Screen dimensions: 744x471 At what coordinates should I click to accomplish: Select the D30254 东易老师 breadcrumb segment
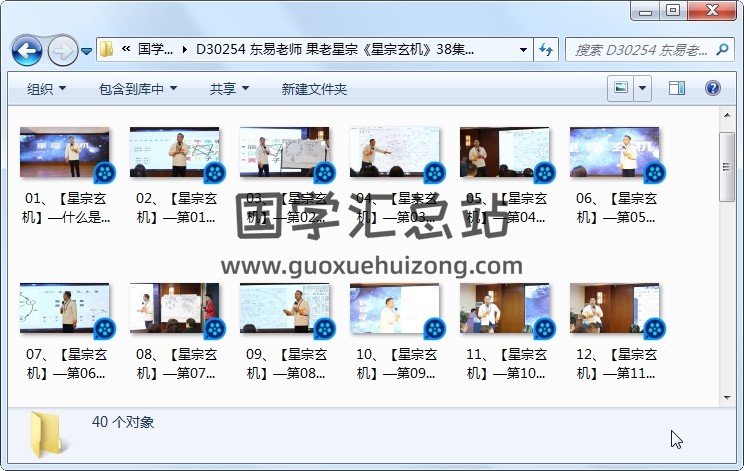click(x=335, y=49)
